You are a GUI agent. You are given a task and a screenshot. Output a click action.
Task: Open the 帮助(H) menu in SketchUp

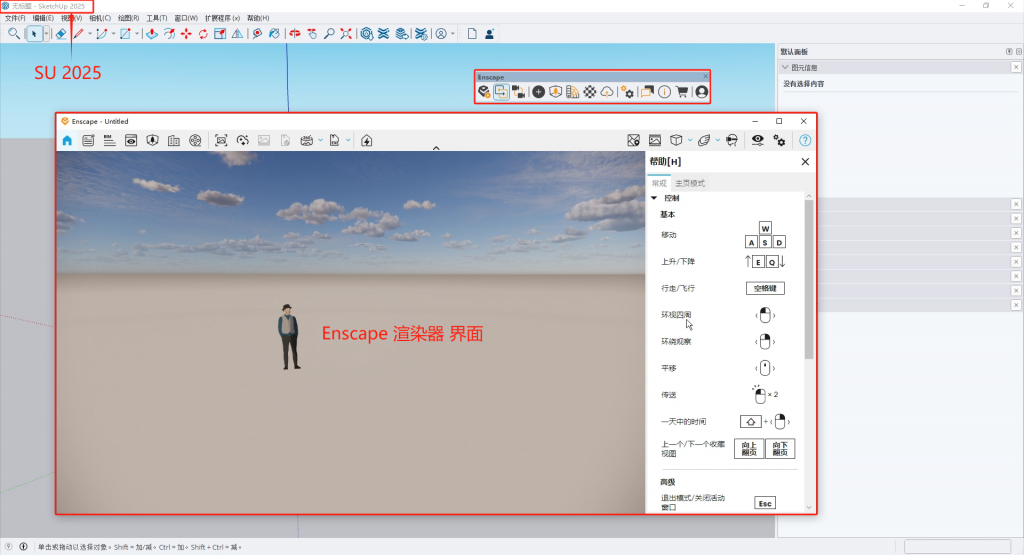click(258, 18)
